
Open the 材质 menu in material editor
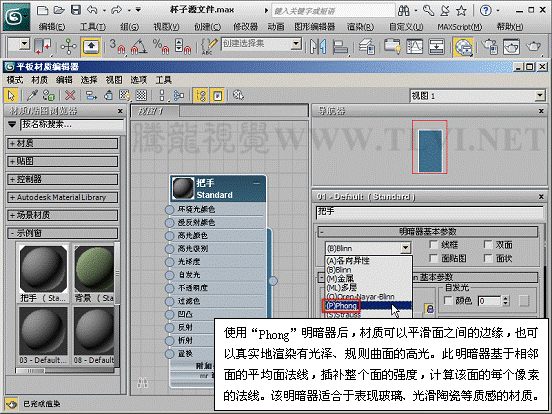click(39, 80)
